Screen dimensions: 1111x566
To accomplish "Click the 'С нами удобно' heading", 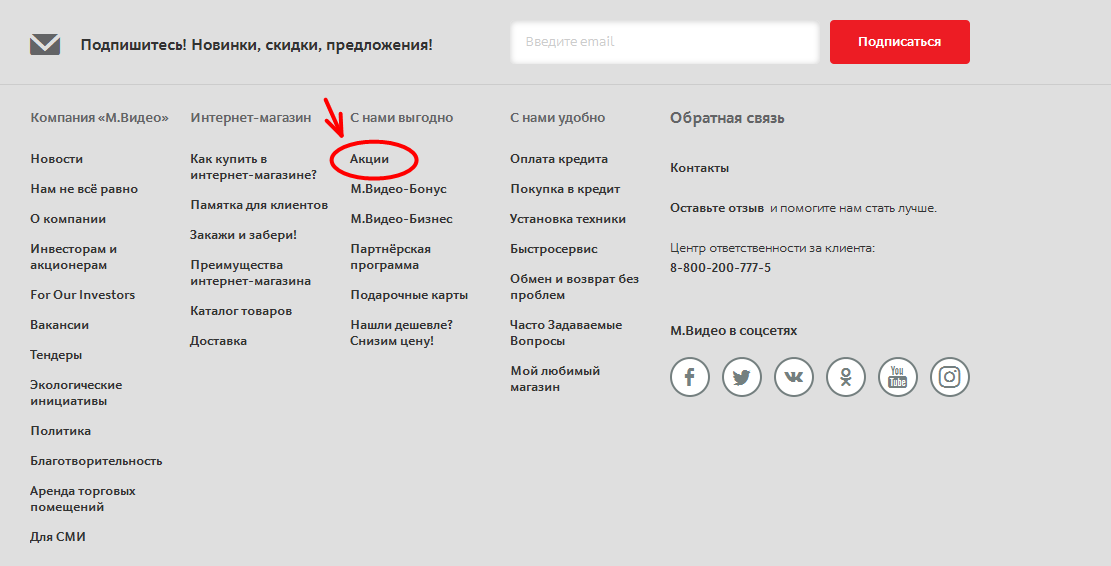I will (x=558, y=118).
